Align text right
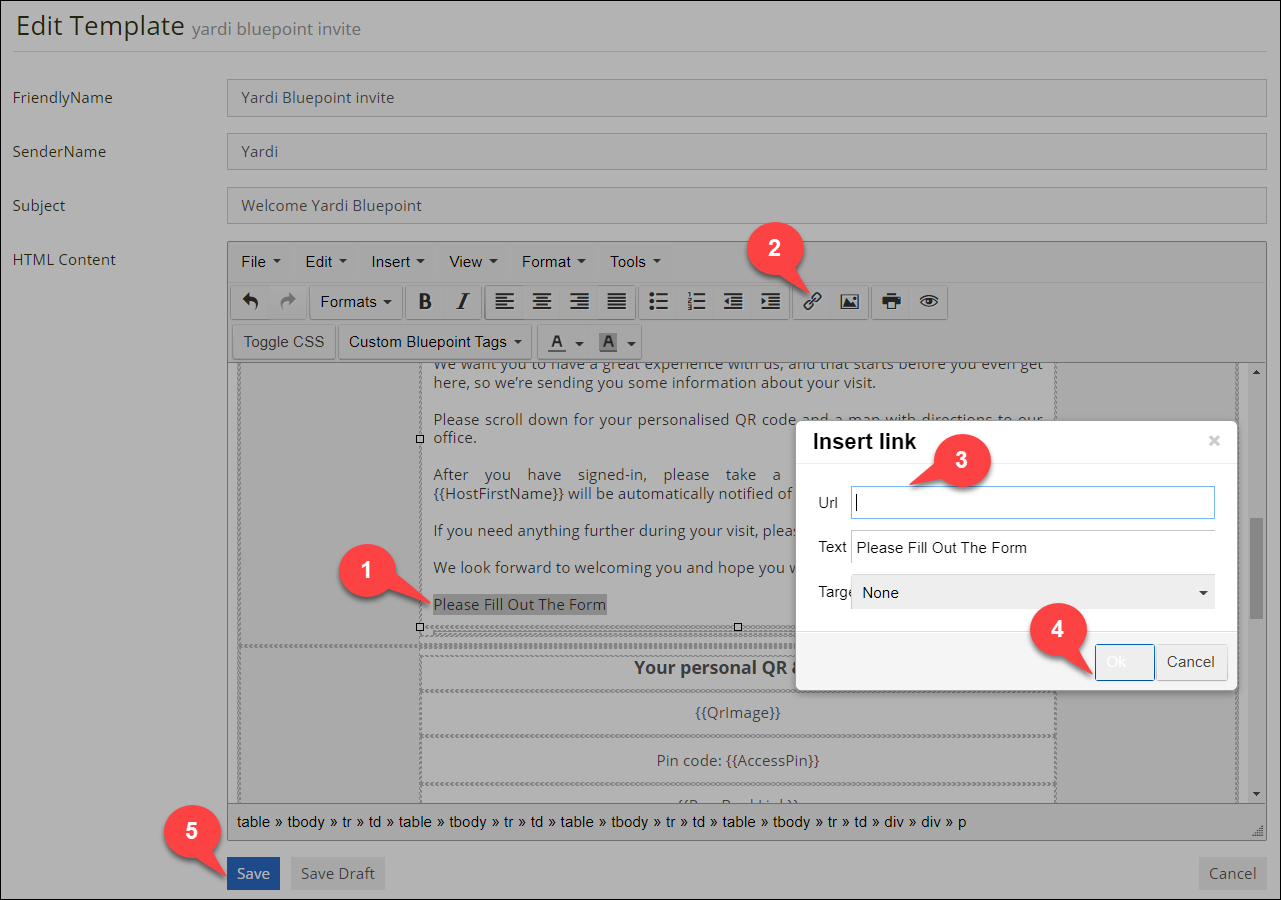1281x900 pixels. point(579,301)
